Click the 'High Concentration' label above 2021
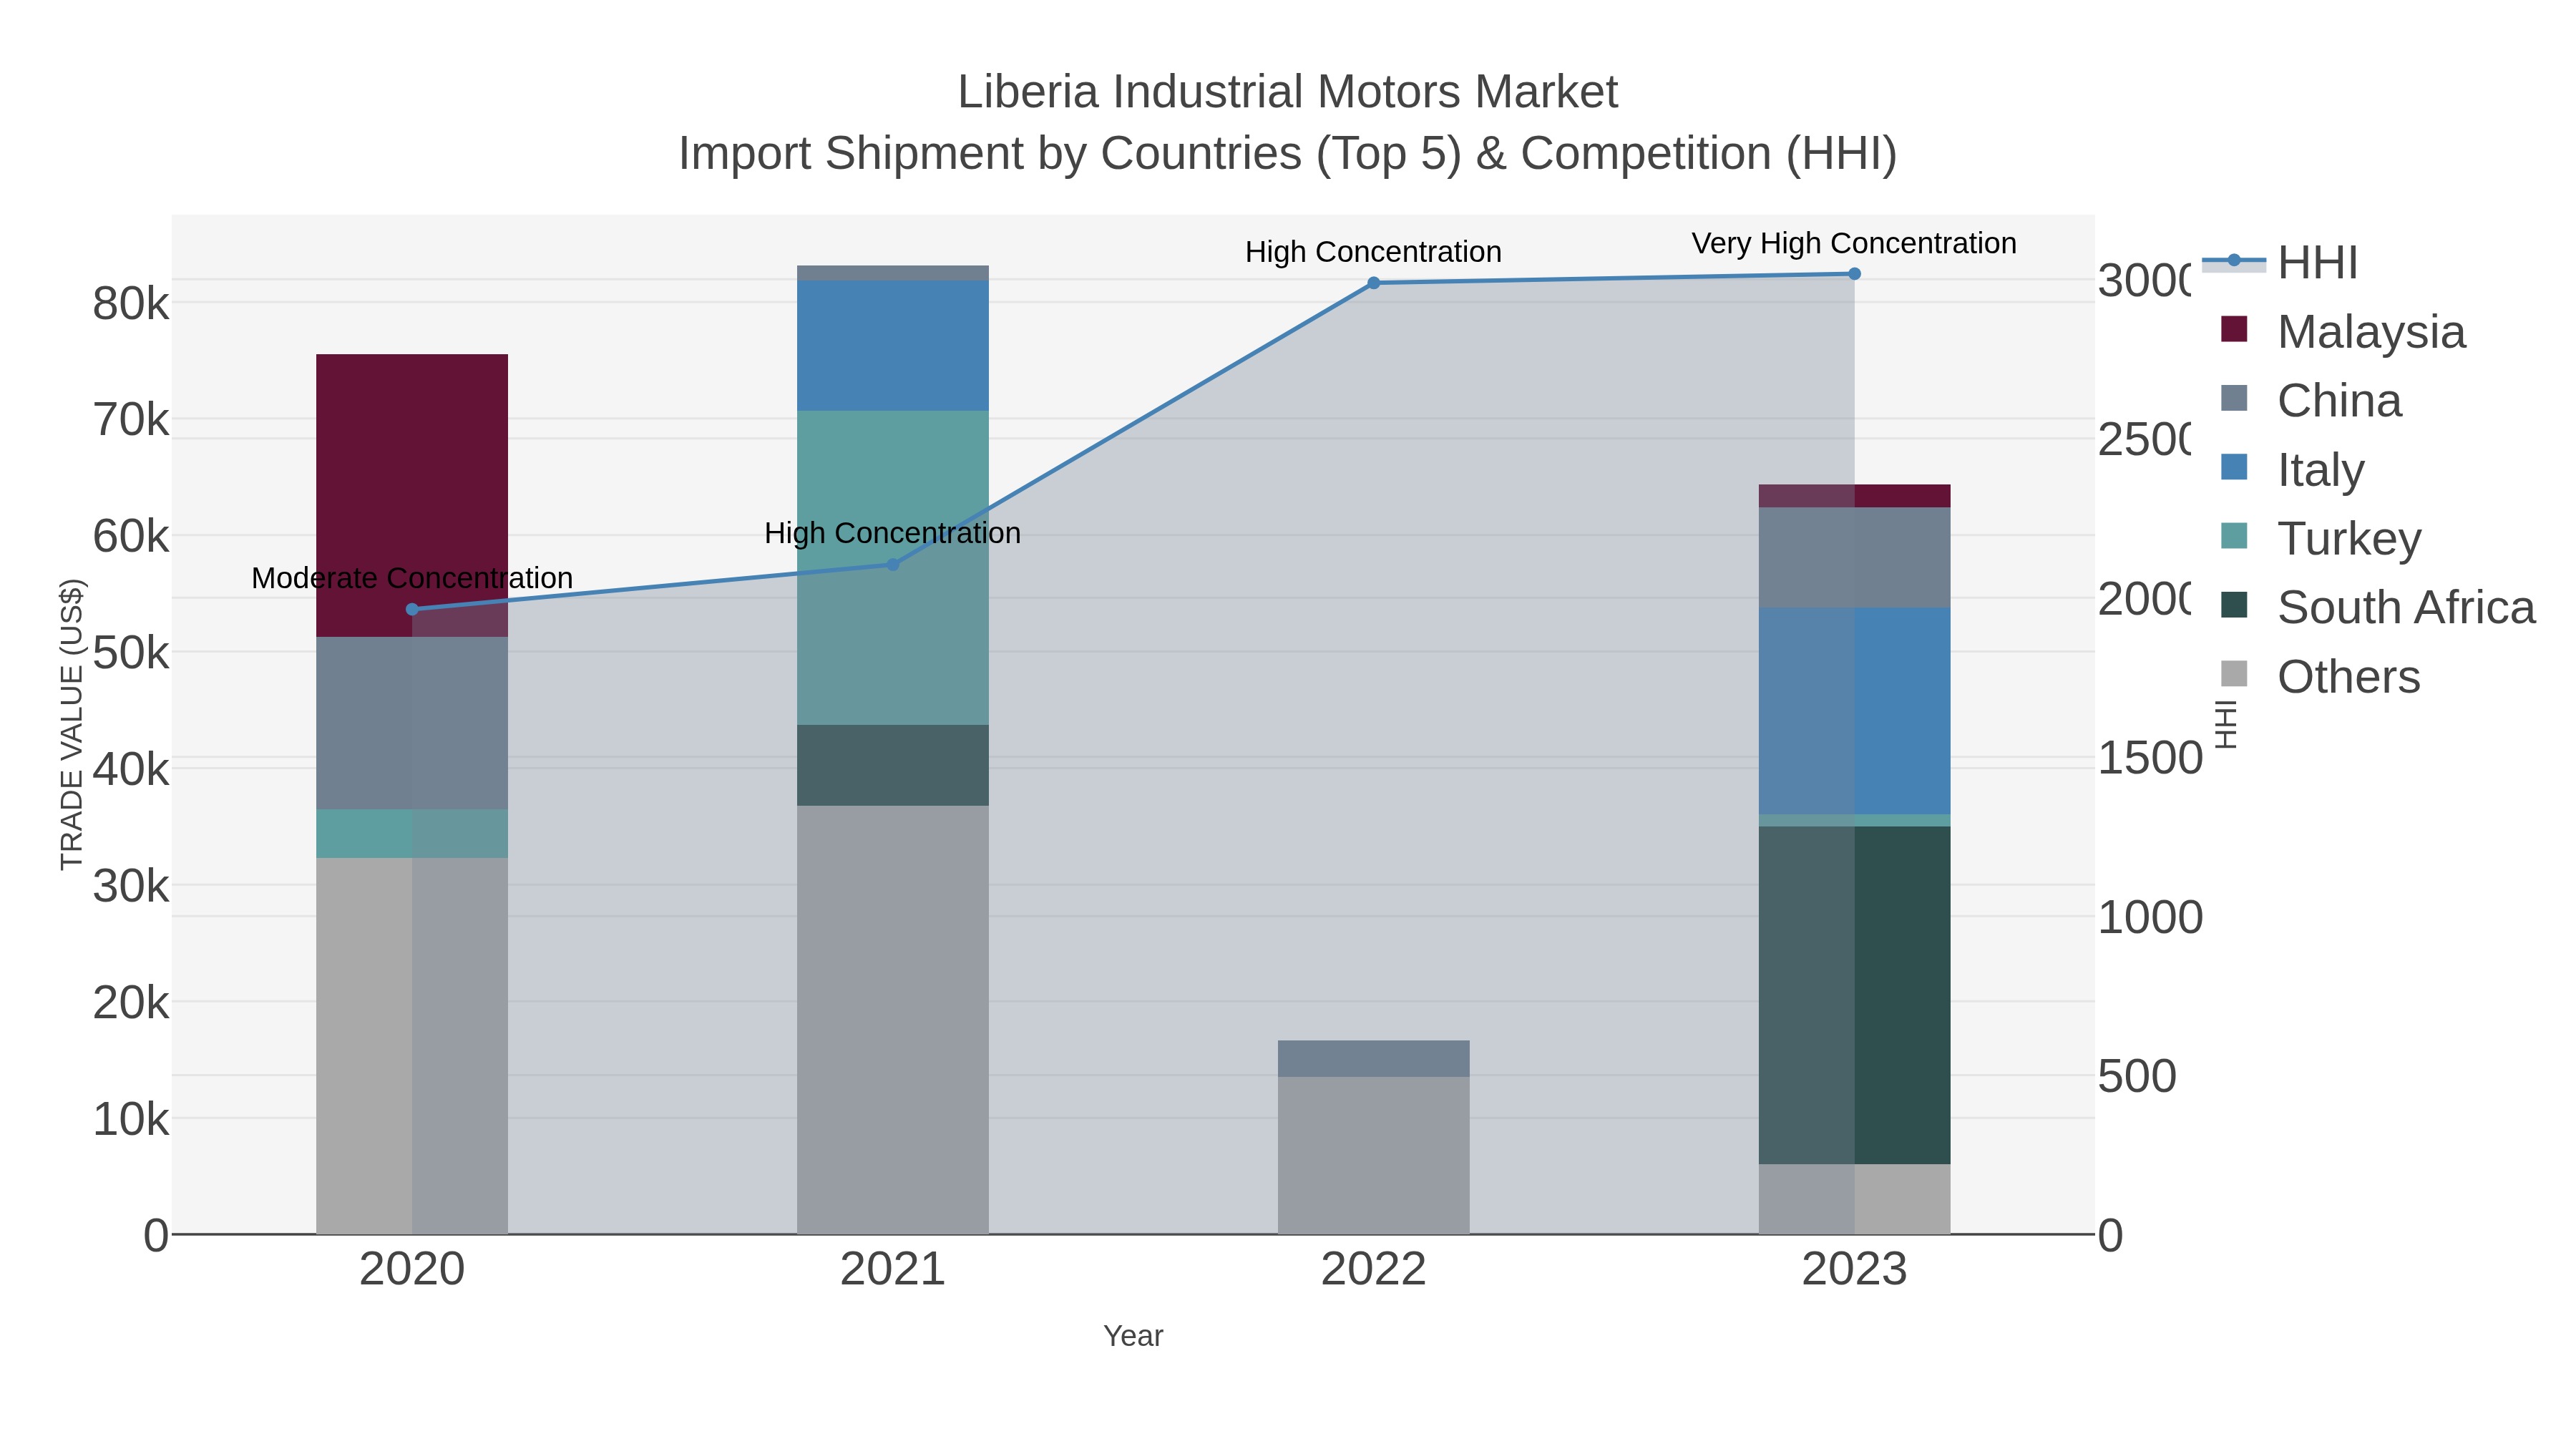Image resolution: width=2576 pixels, height=1449 pixels. [893, 533]
